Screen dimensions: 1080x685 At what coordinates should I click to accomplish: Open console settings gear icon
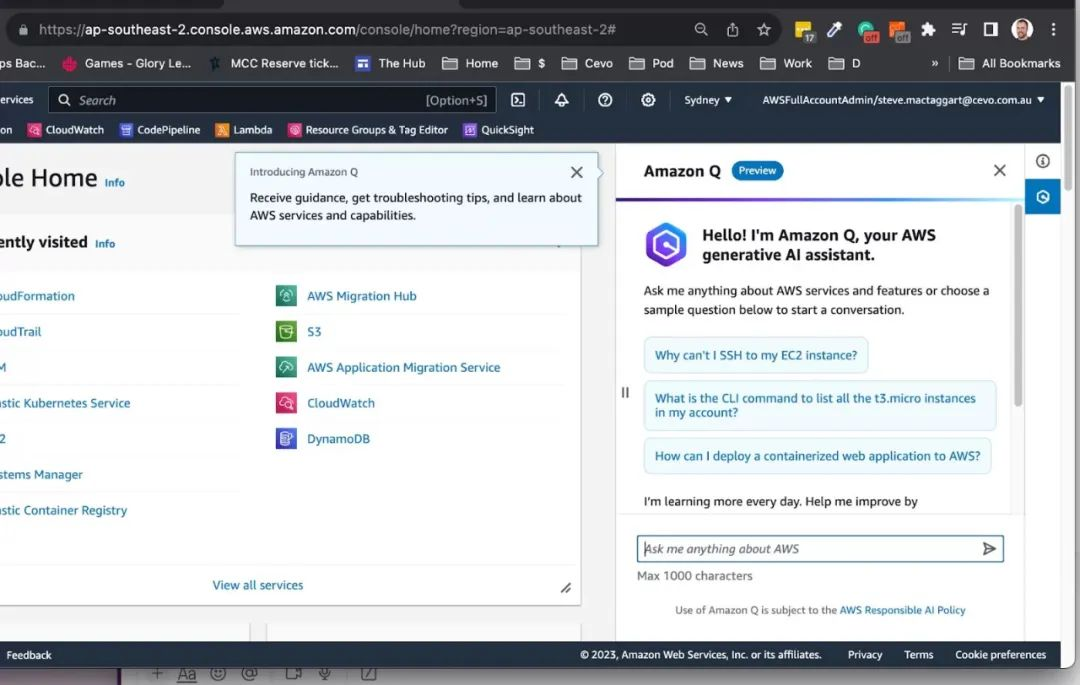648,100
